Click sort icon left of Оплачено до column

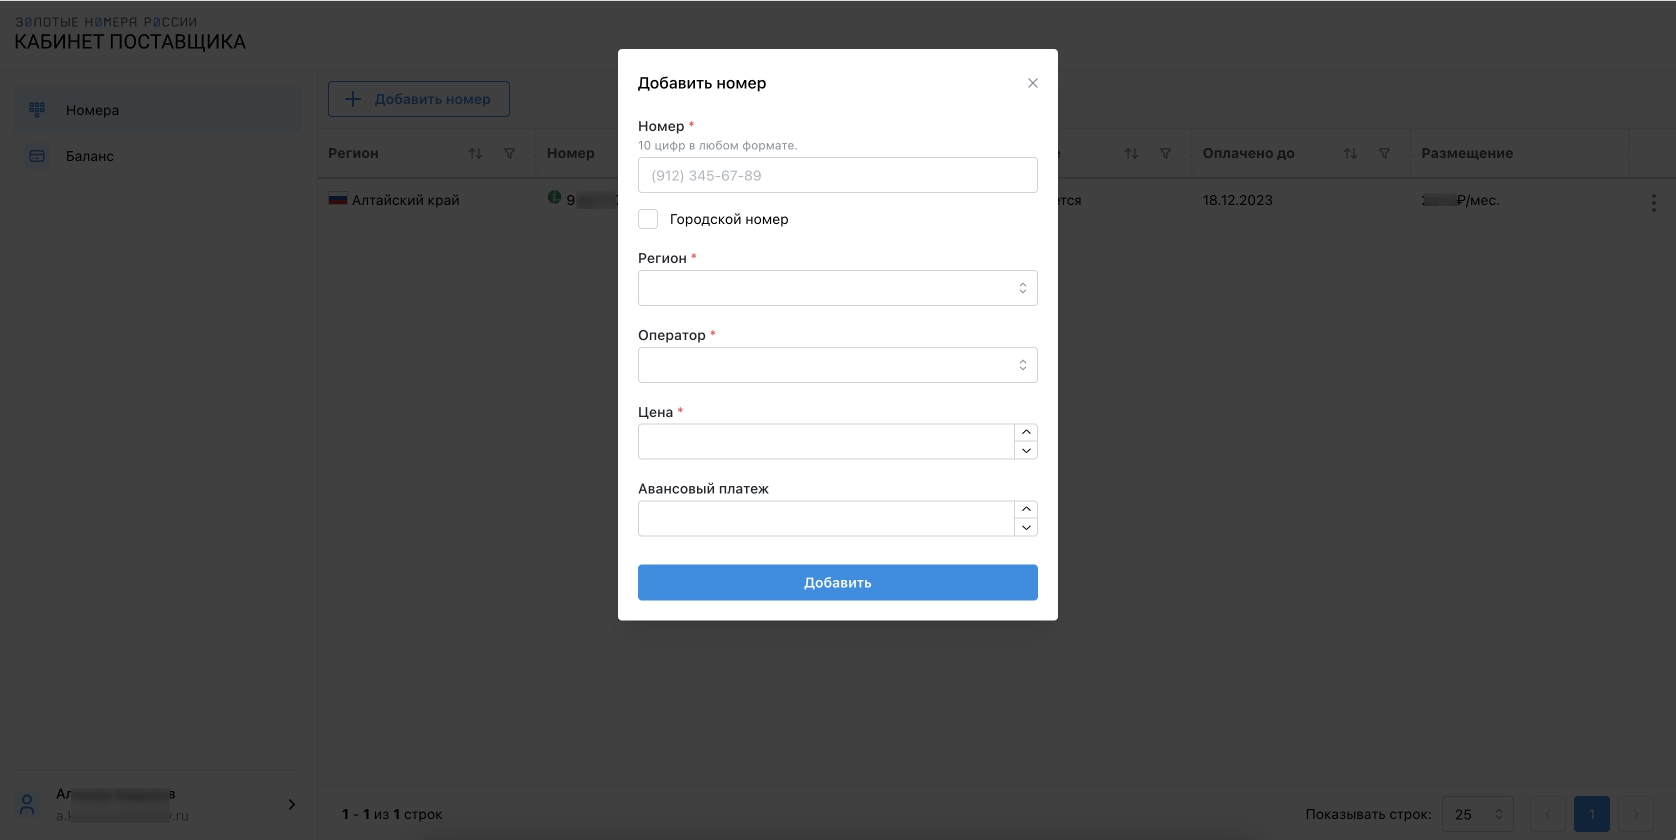click(1131, 153)
